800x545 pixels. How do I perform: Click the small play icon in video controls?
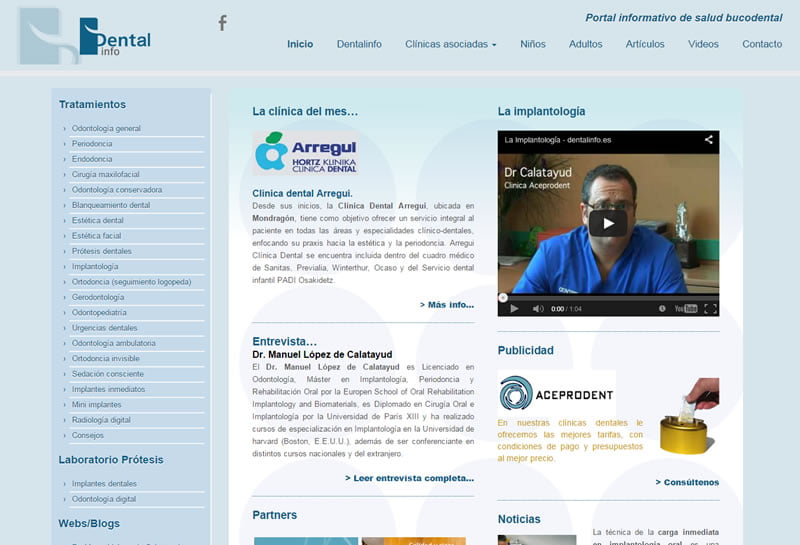pyautogui.click(x=514, y=309)
